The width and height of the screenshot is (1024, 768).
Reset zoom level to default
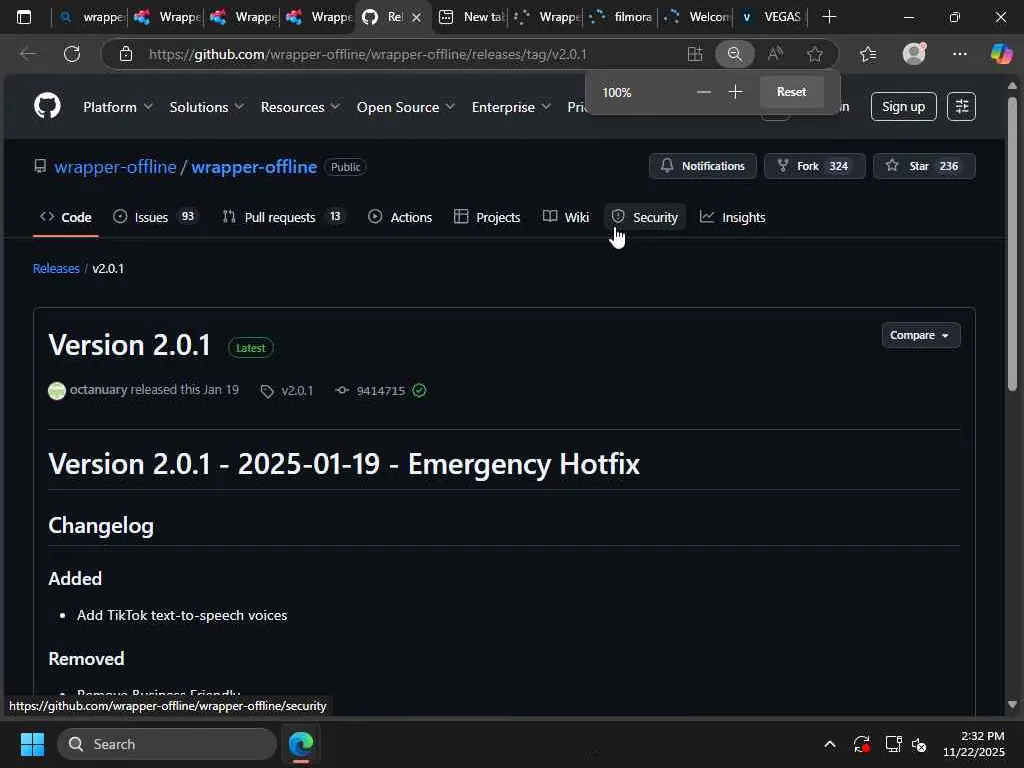[x=792, y=92]
